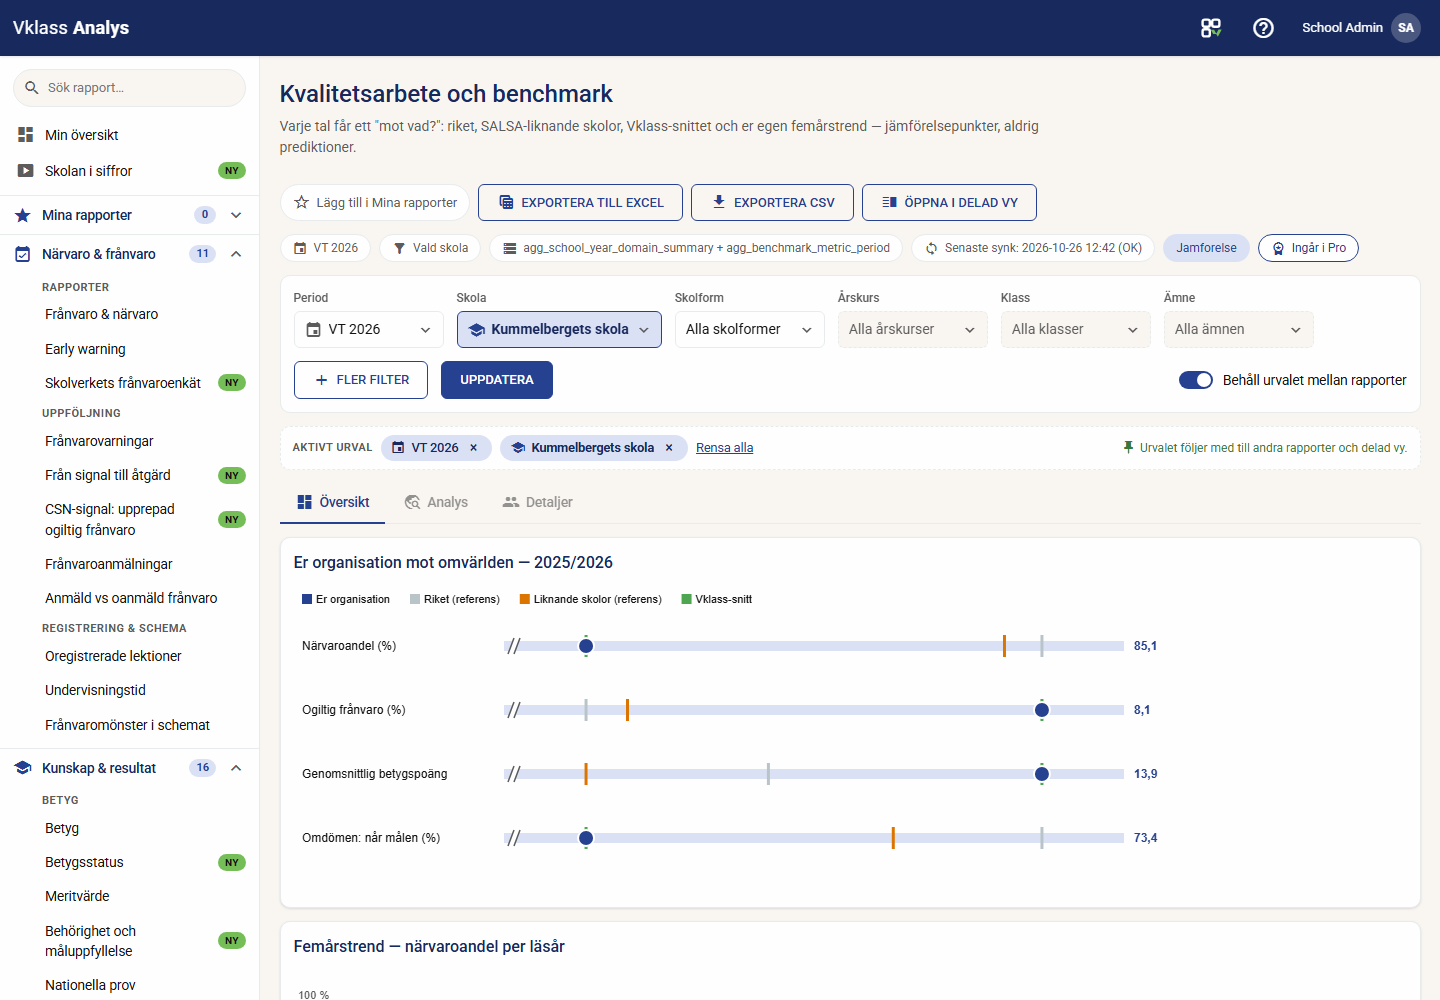Click the table icon by agg_school_year_domain_summary
1440x1000 pixels.
(510, 248)
